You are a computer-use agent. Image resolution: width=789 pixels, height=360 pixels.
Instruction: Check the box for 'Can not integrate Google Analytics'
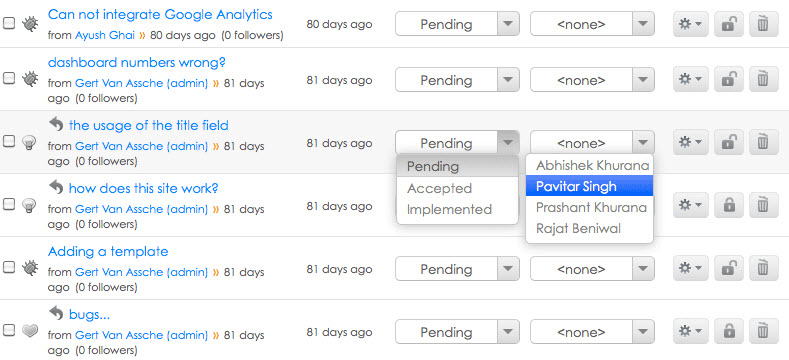[9, 23]
